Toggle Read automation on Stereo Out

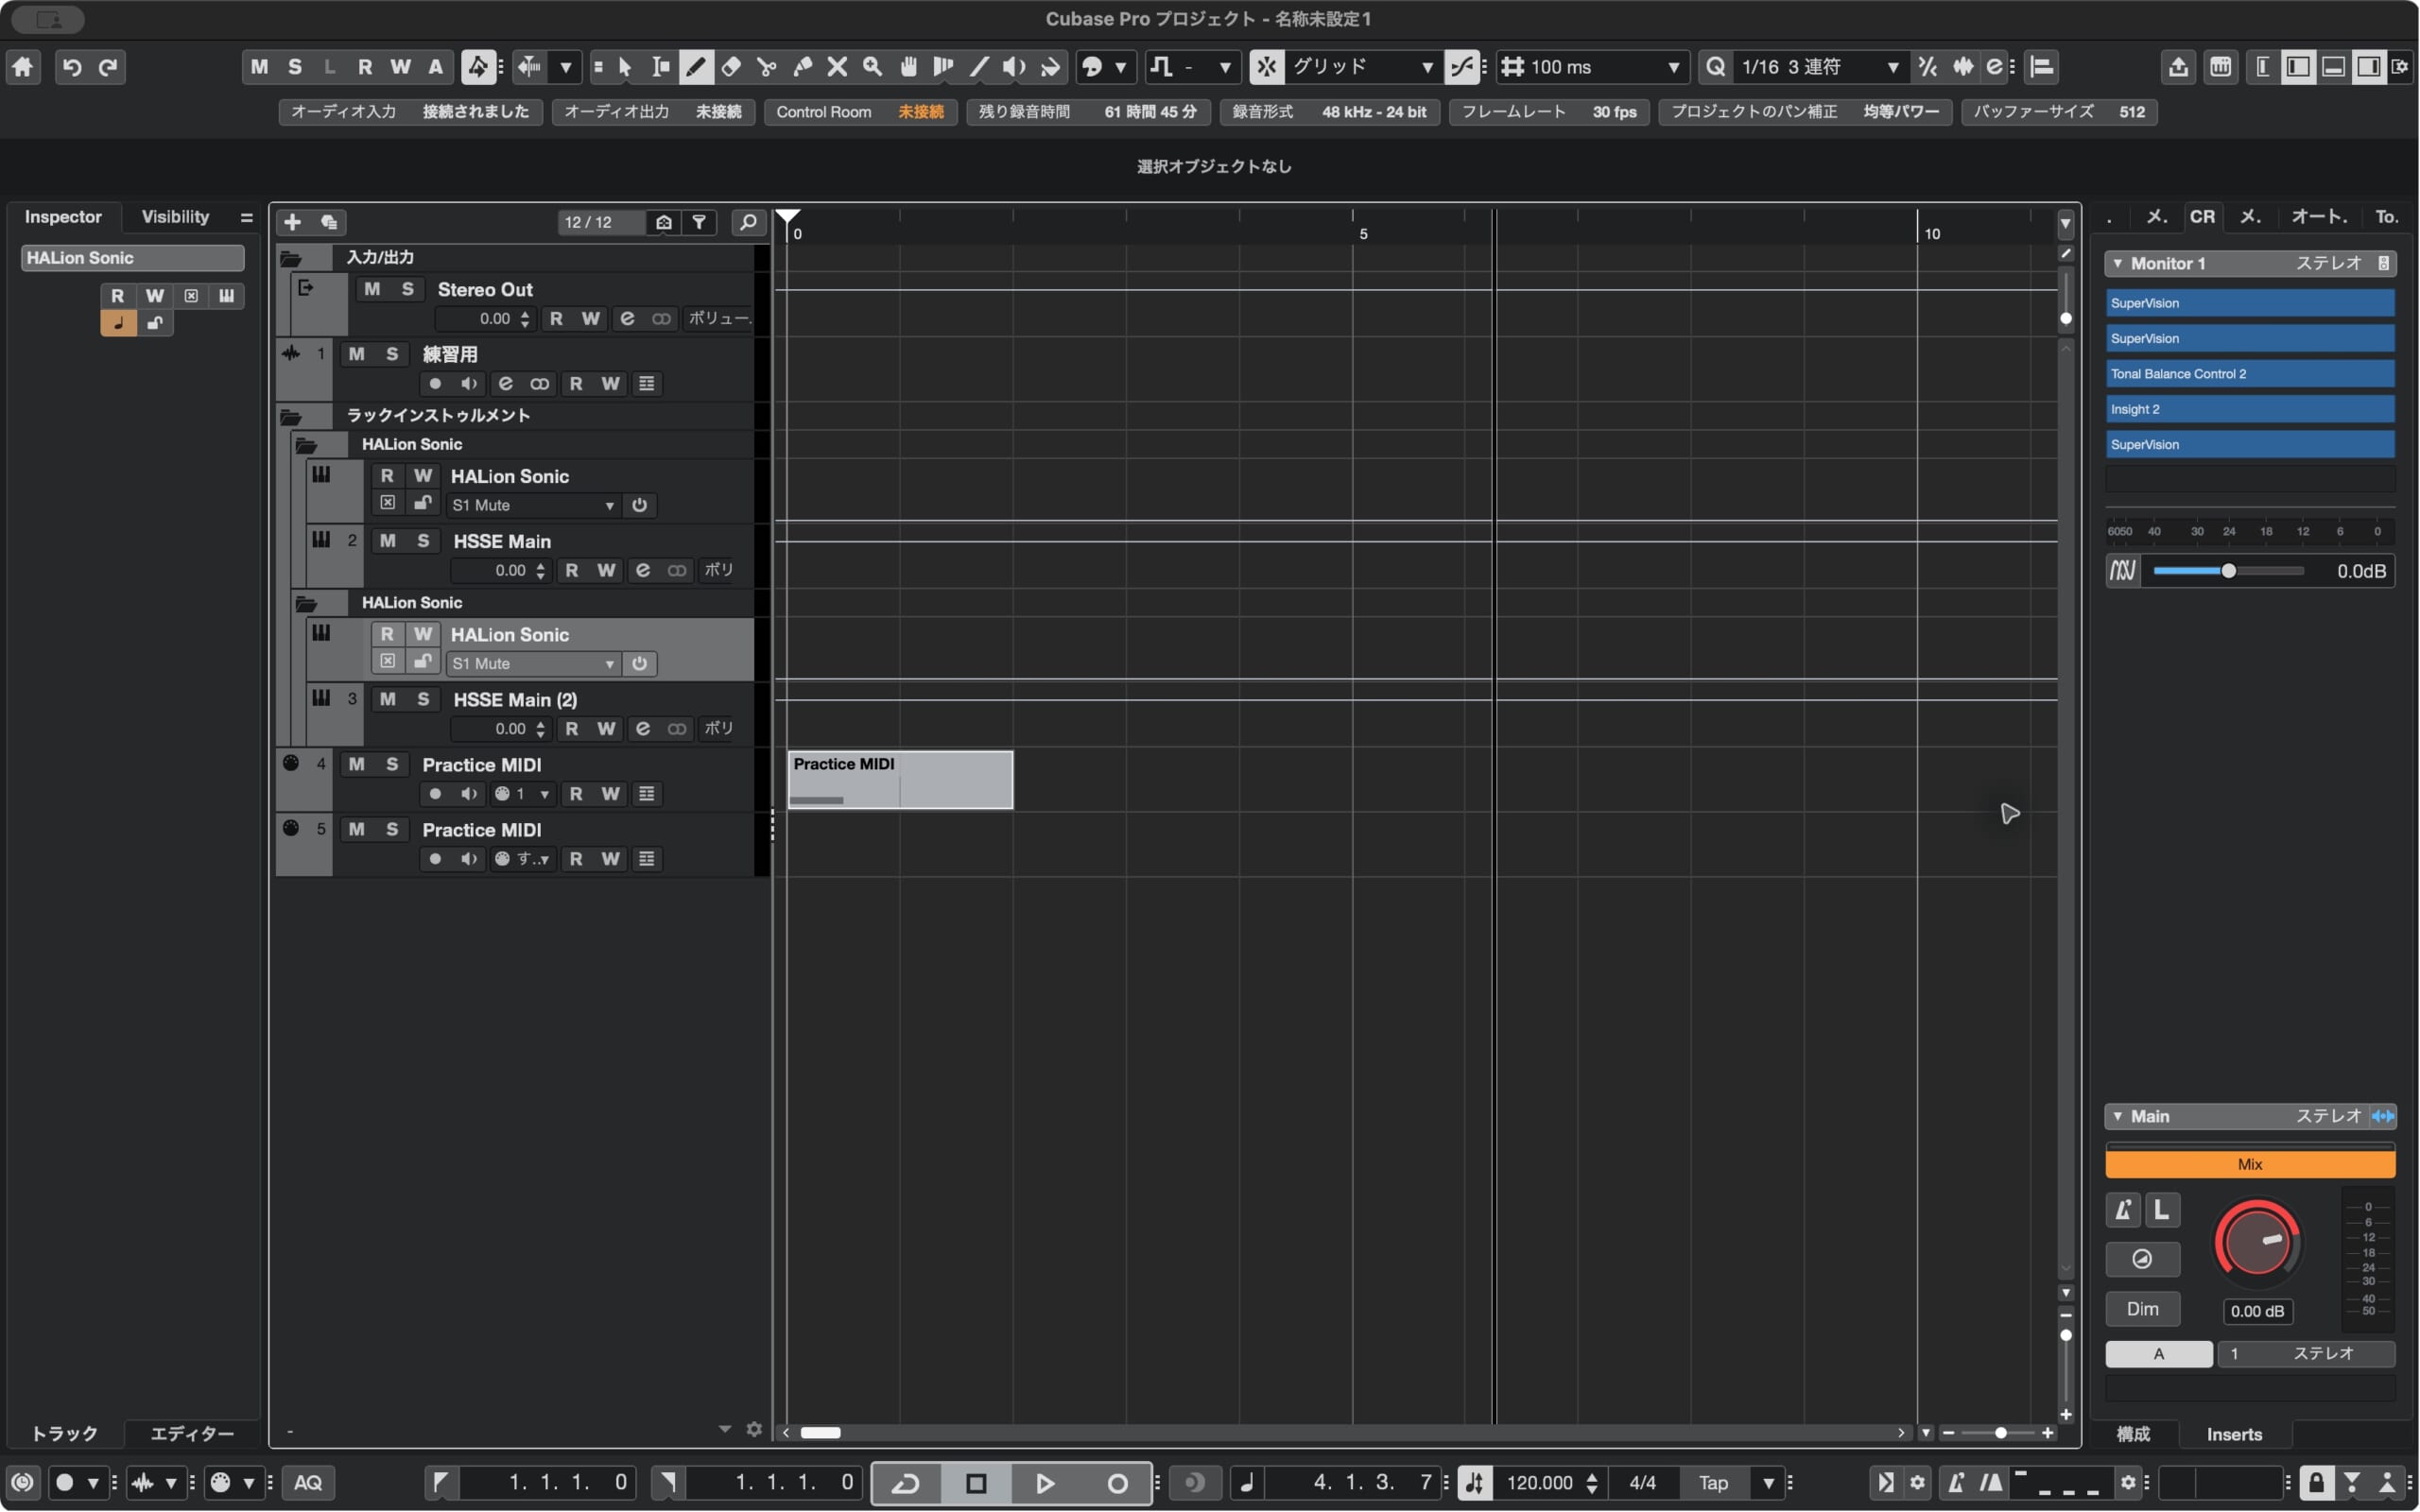tap(556, 318)
